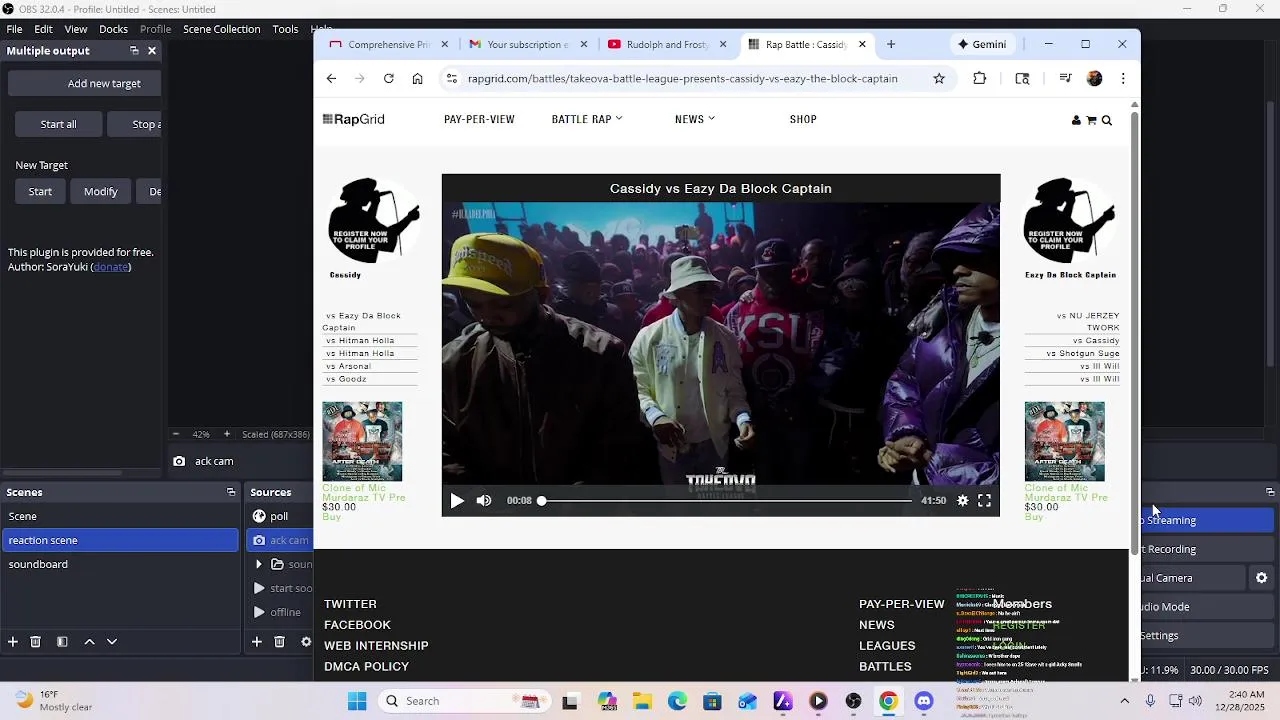Open RapGrid shopping cart icon

[x=1091, y=120]
